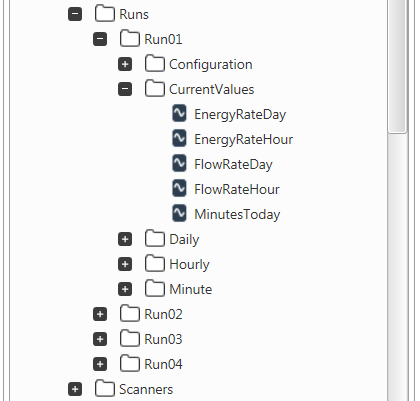The width and height of the screenshot is (420, 401).
Task: Click the FlowRateDay tag waveform icon
Action: point(179,164)
